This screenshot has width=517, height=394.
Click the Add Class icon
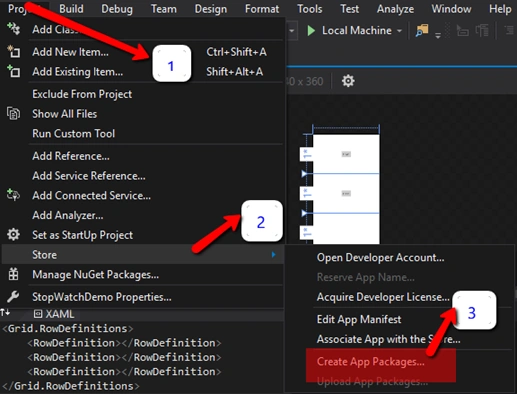click(x=14, y=29)
